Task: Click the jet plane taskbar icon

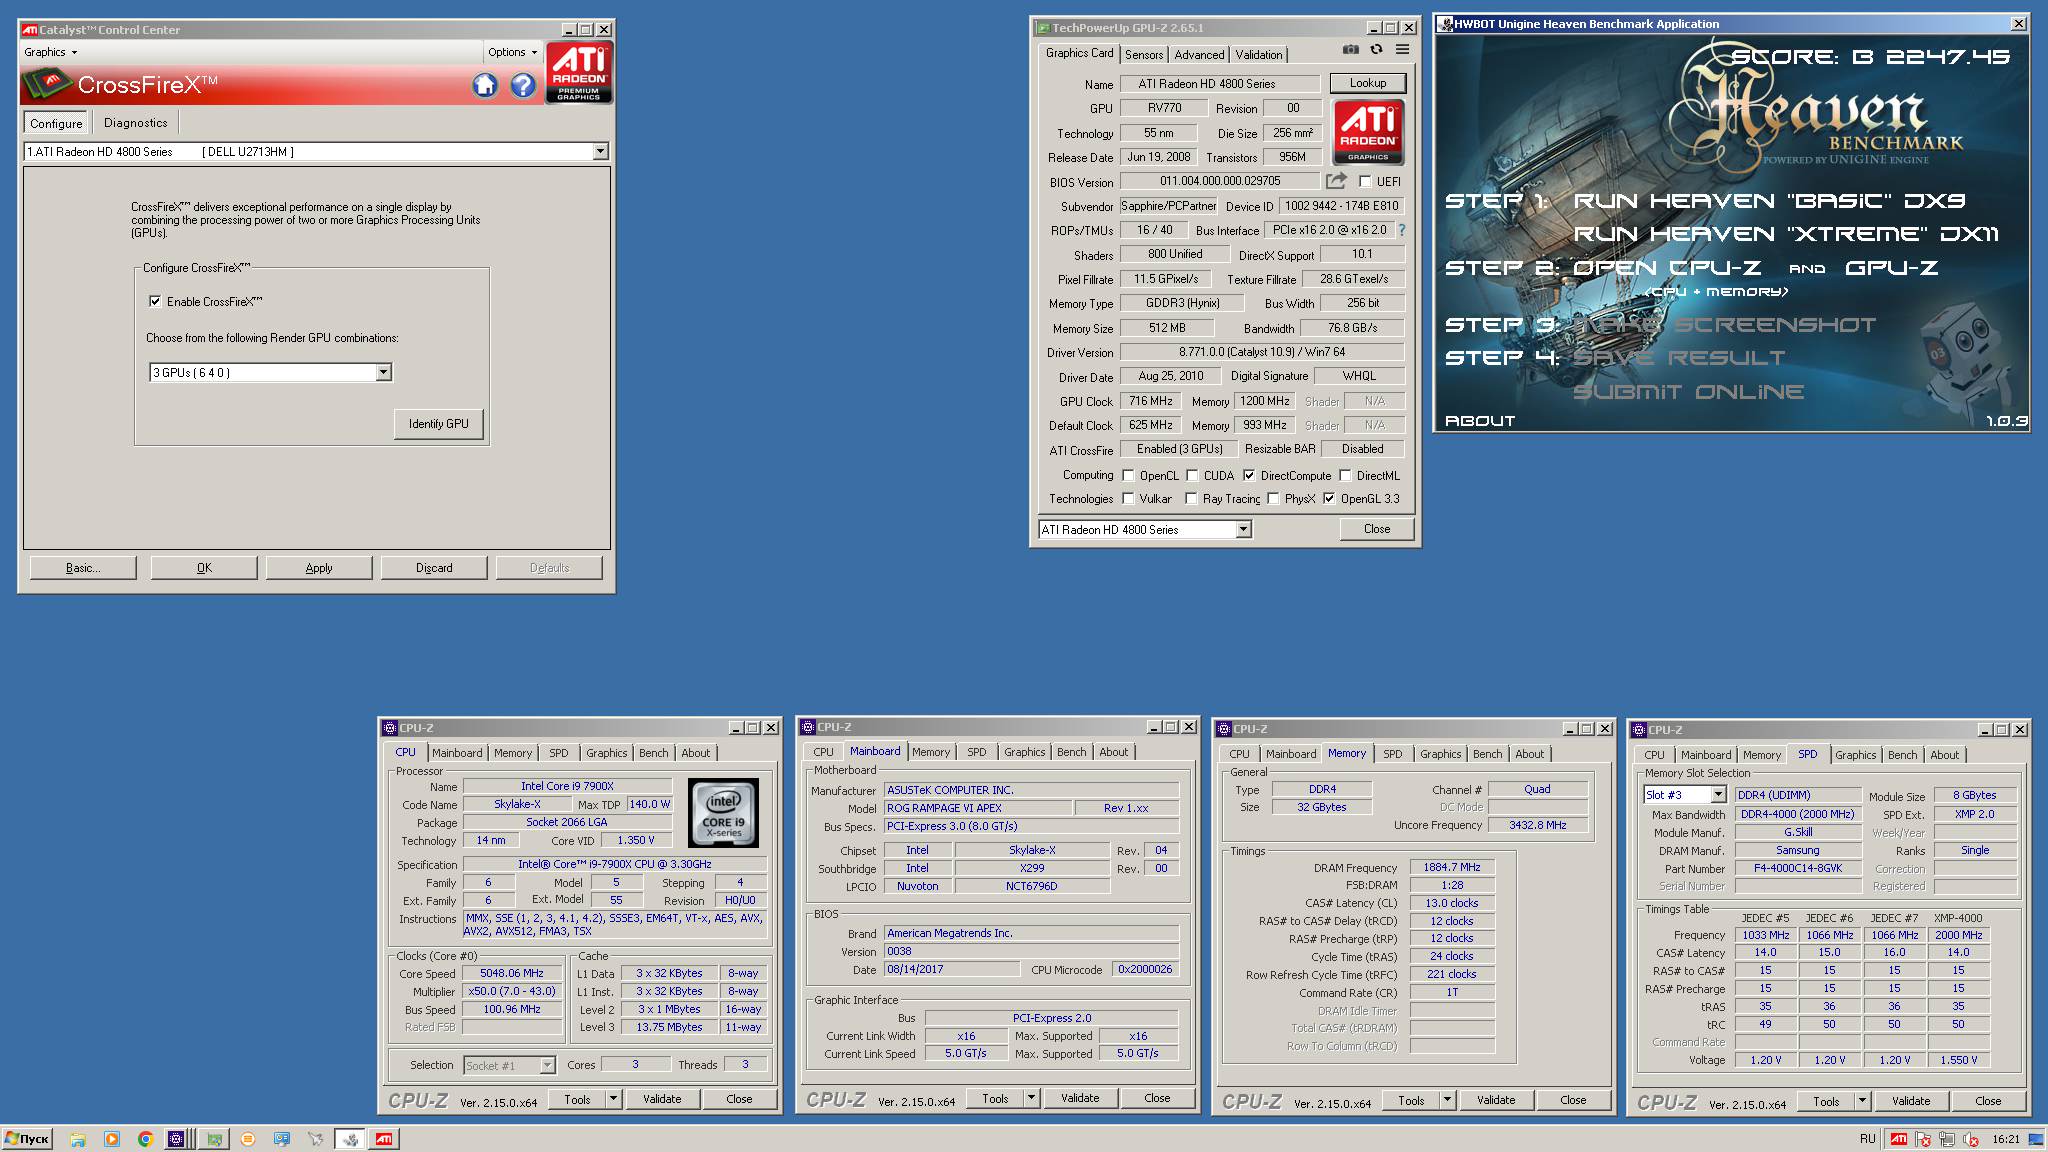Action: (316, 1139)
